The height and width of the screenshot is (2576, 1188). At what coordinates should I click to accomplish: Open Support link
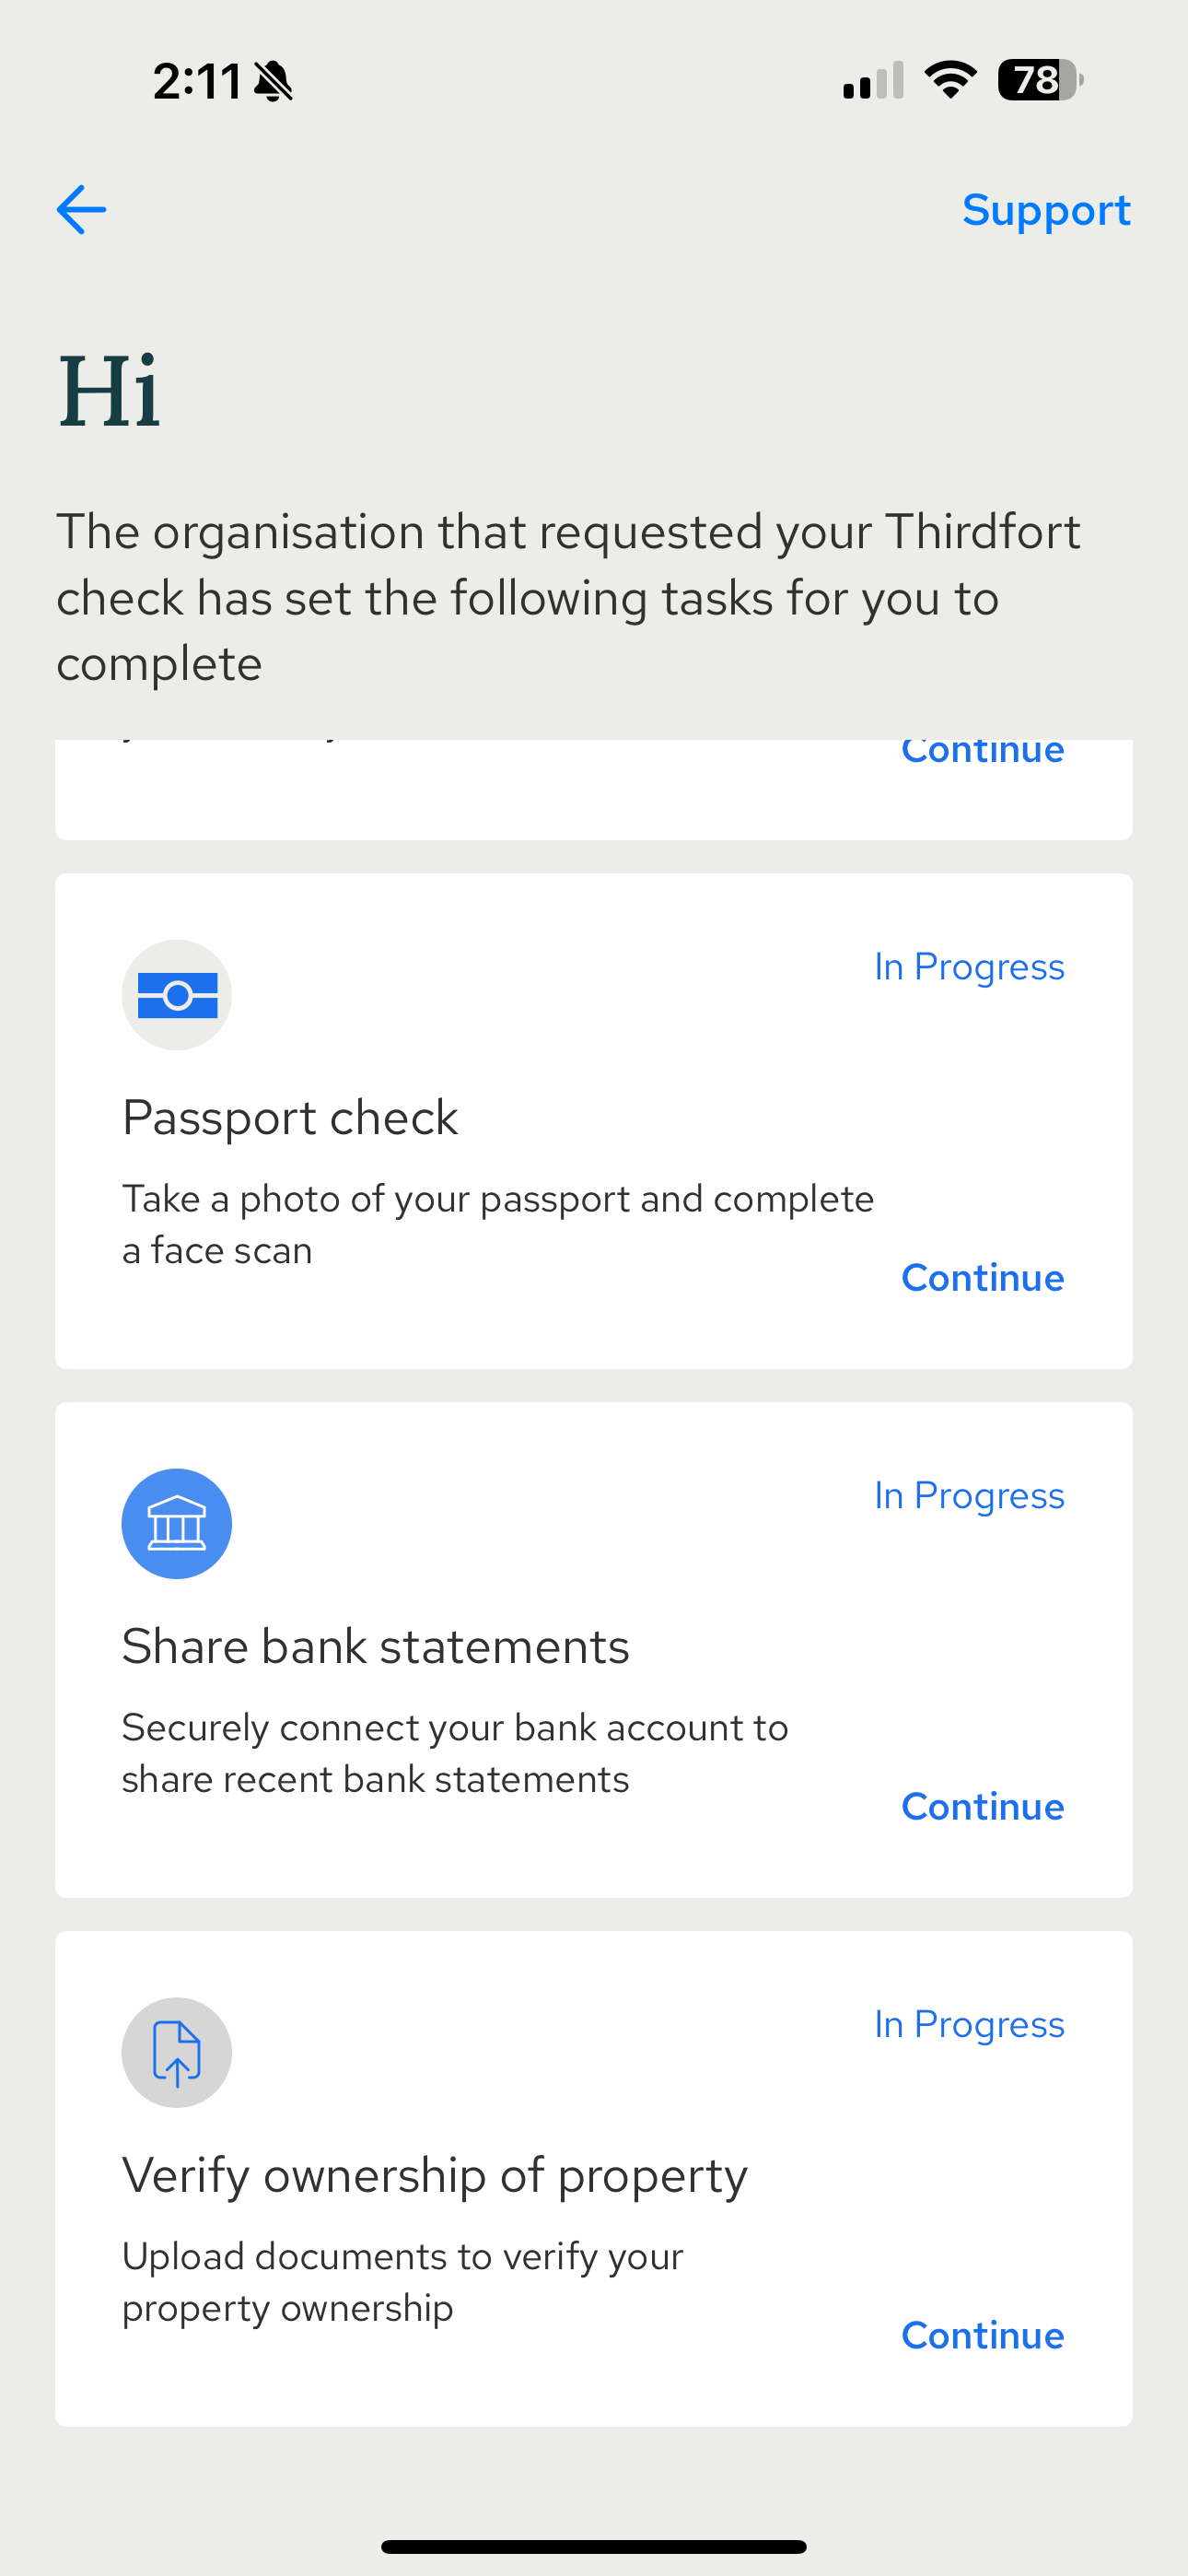(1046, 210)
